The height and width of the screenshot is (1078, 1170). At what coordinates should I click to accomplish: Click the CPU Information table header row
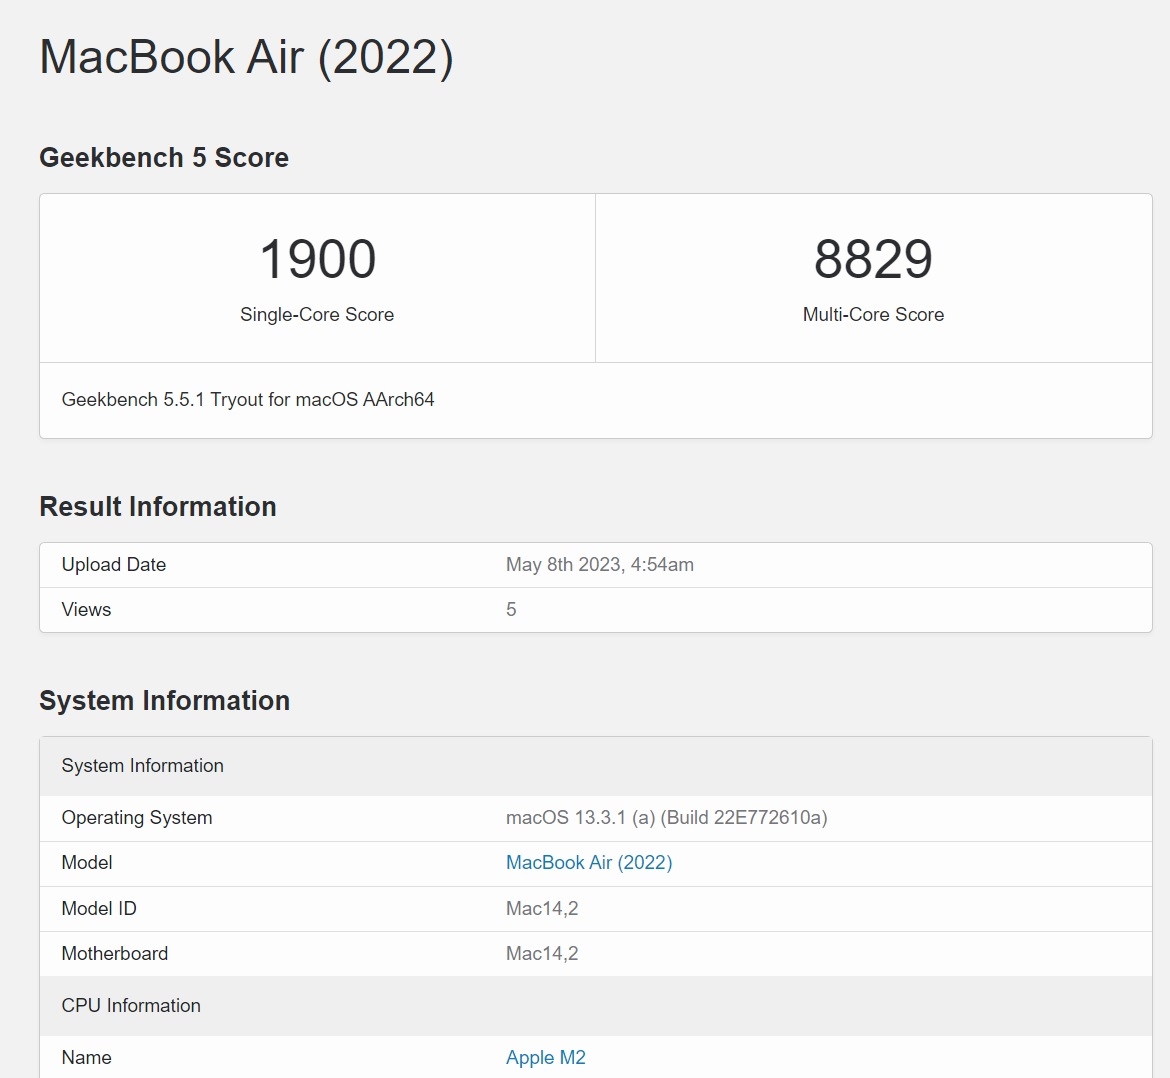(x=595, y=1006)
